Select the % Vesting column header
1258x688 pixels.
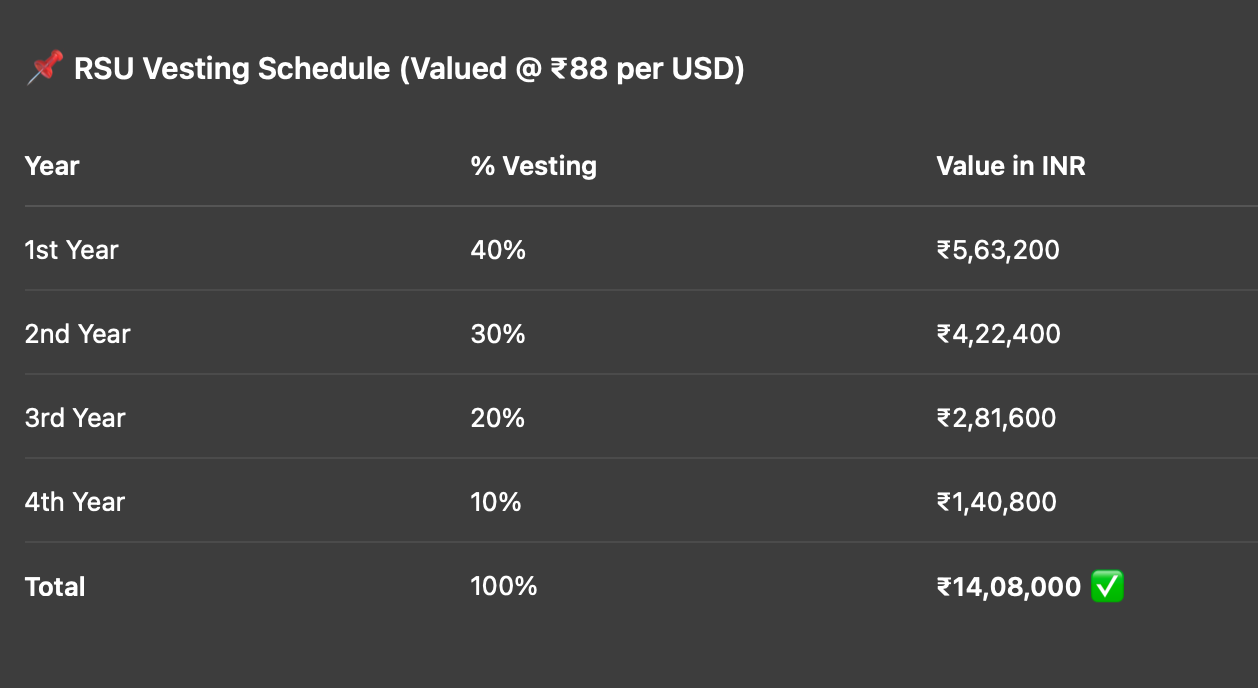click(x=533, y=166)
